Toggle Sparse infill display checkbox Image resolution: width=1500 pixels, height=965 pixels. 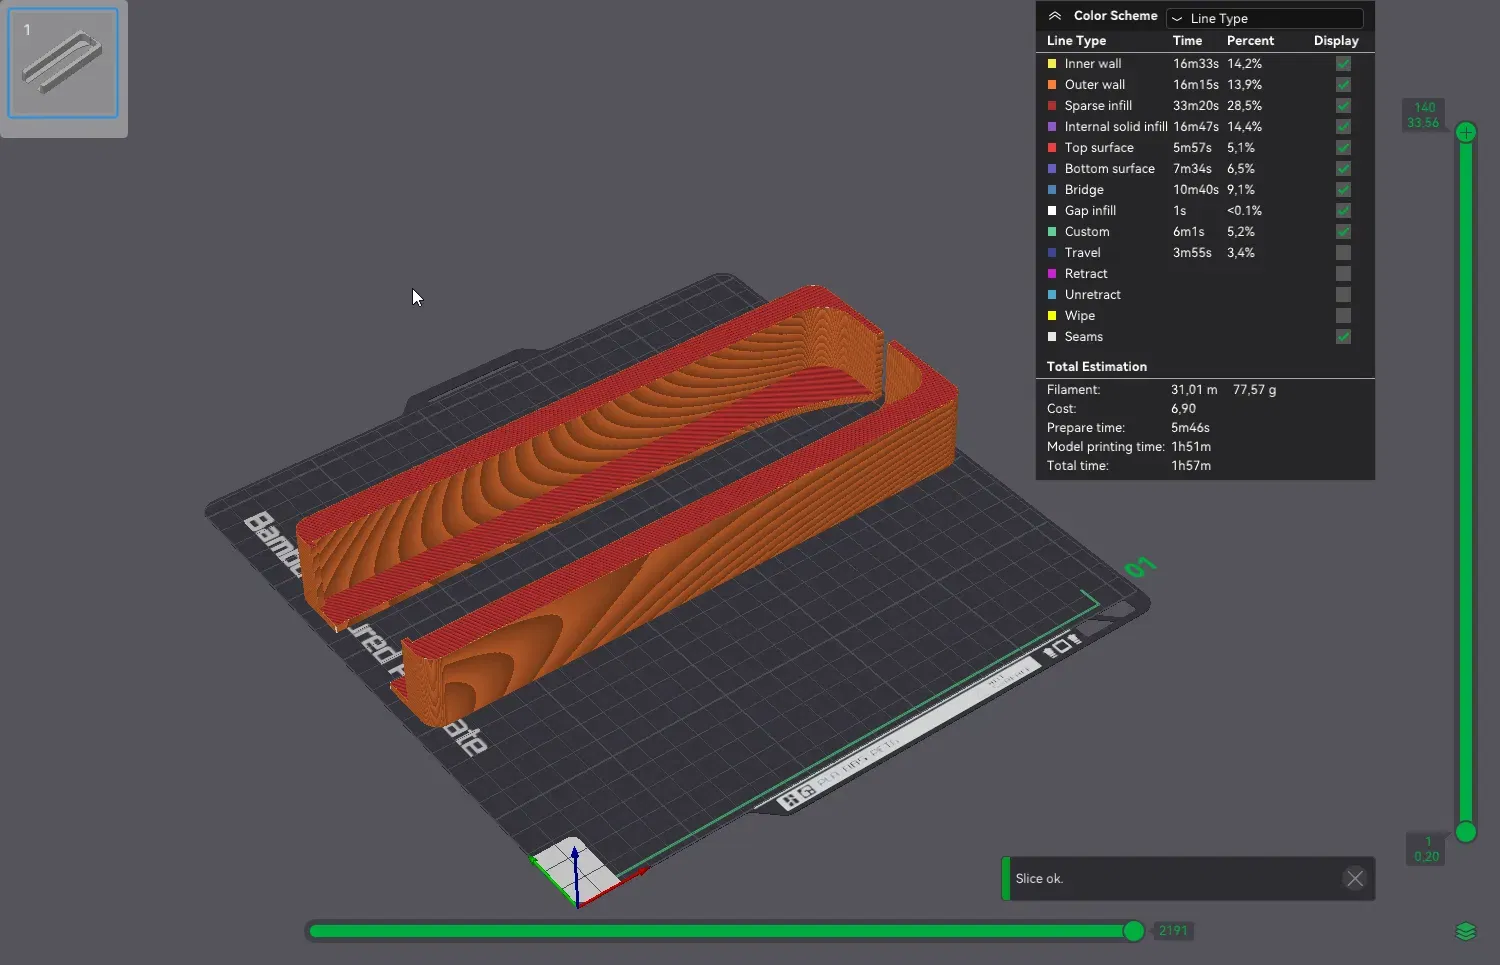1343,105
